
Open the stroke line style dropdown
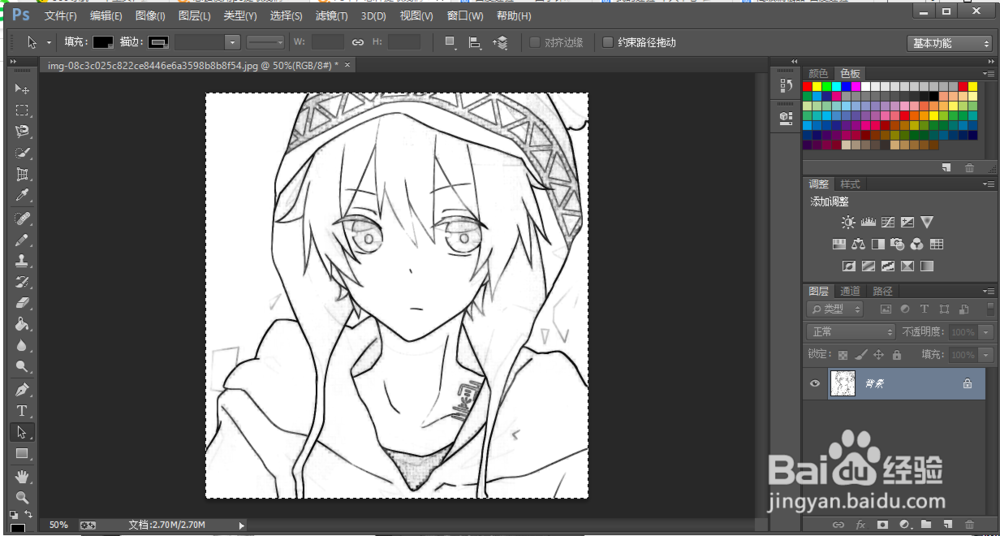coord(266,42)
